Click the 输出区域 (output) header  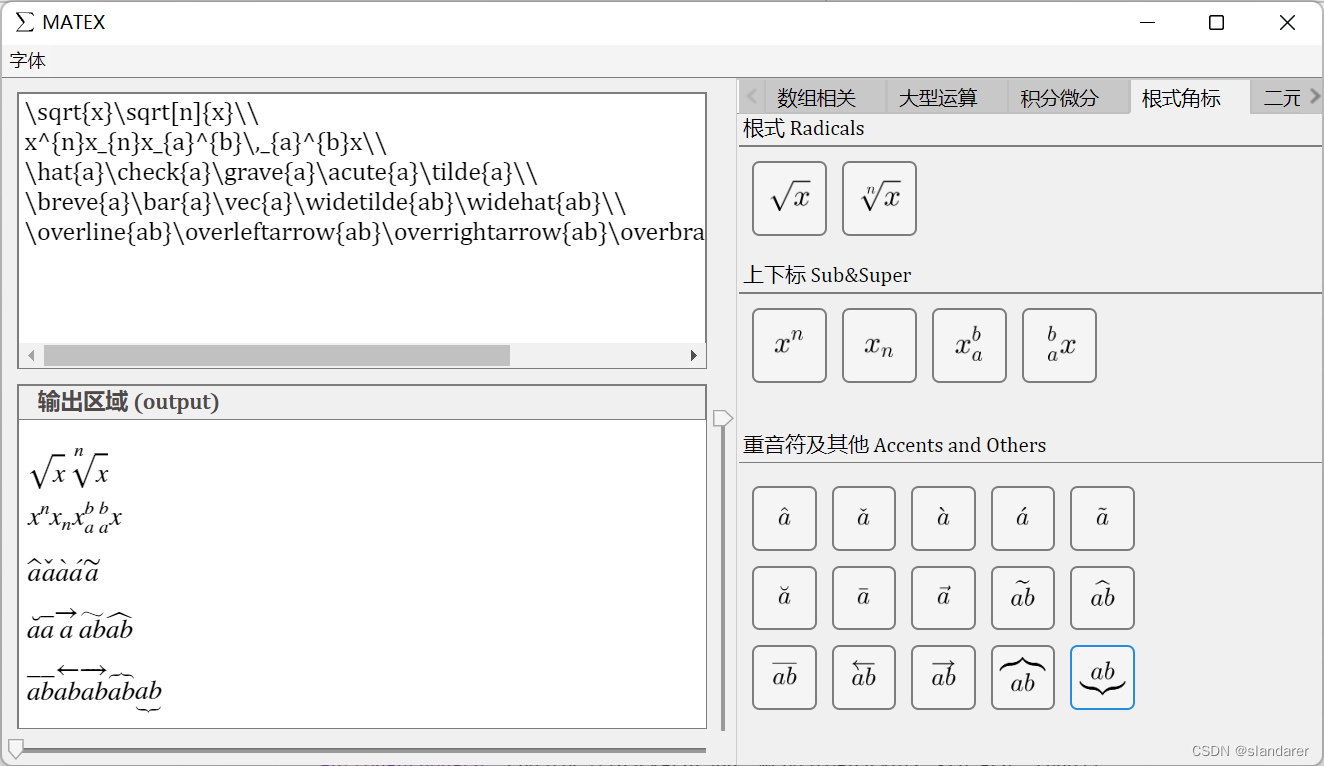(362, 402)
